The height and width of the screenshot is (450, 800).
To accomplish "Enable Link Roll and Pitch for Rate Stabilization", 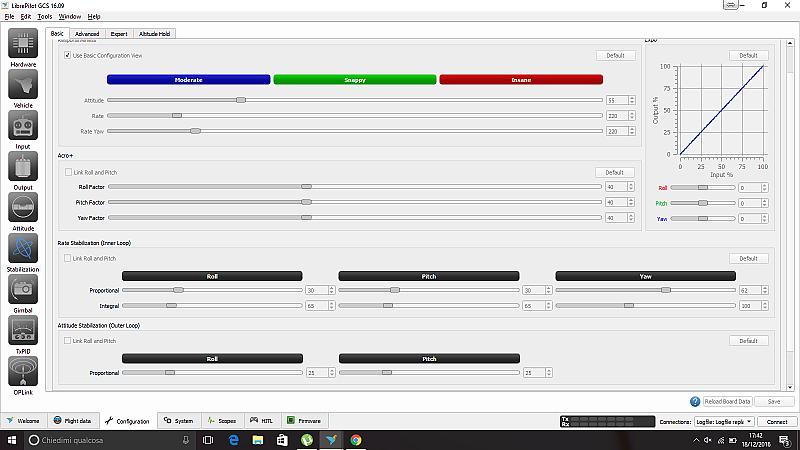I will tap(68, 258).
